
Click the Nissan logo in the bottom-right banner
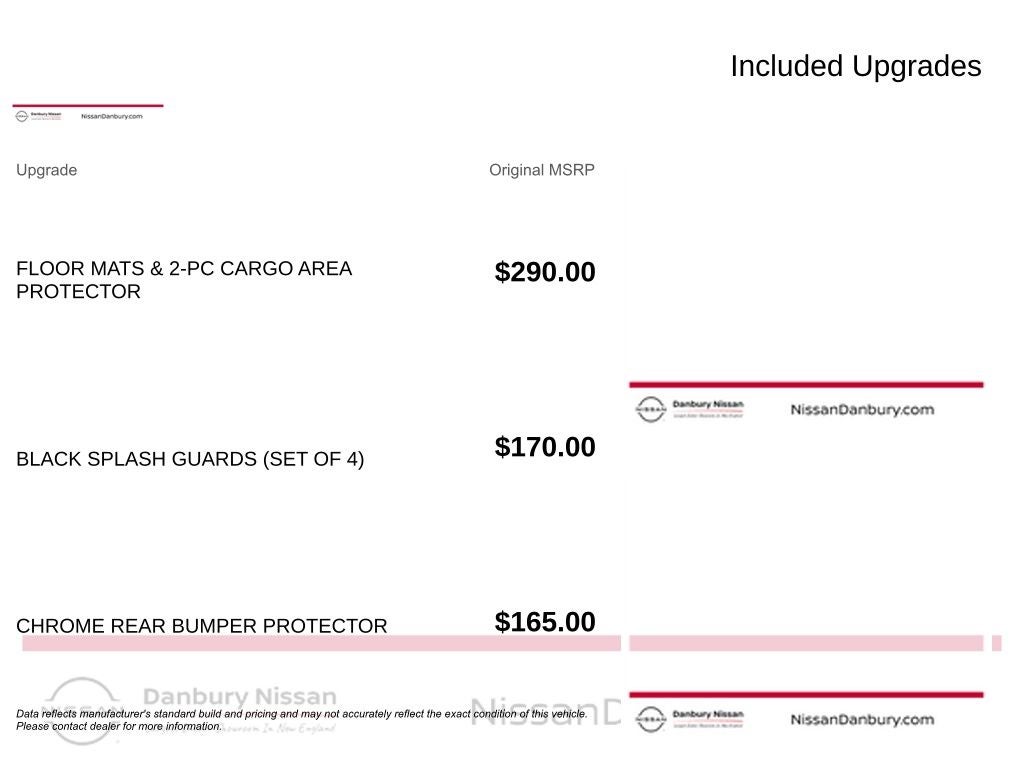(x=651, y=719)
